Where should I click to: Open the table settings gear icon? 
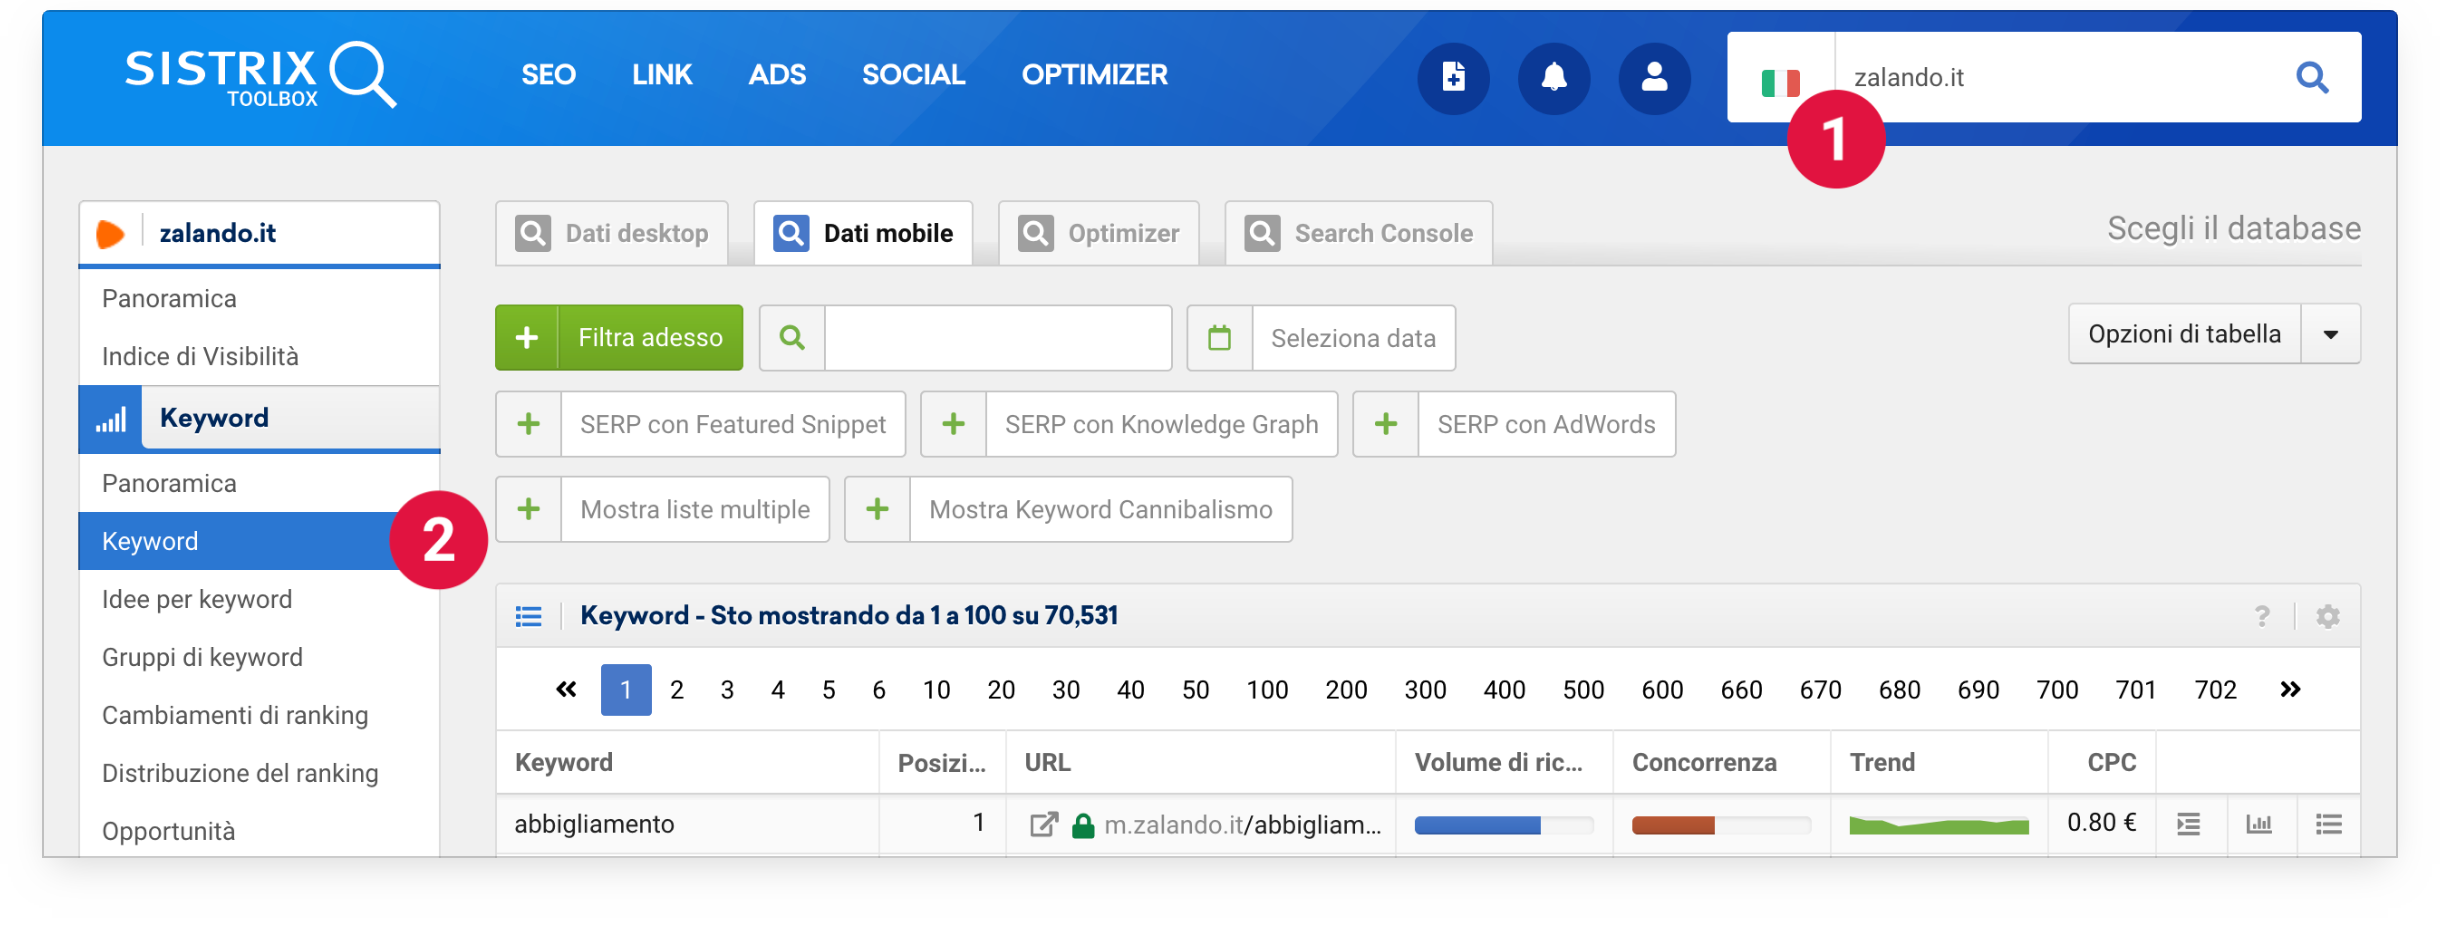click(x=2328, y=616)
